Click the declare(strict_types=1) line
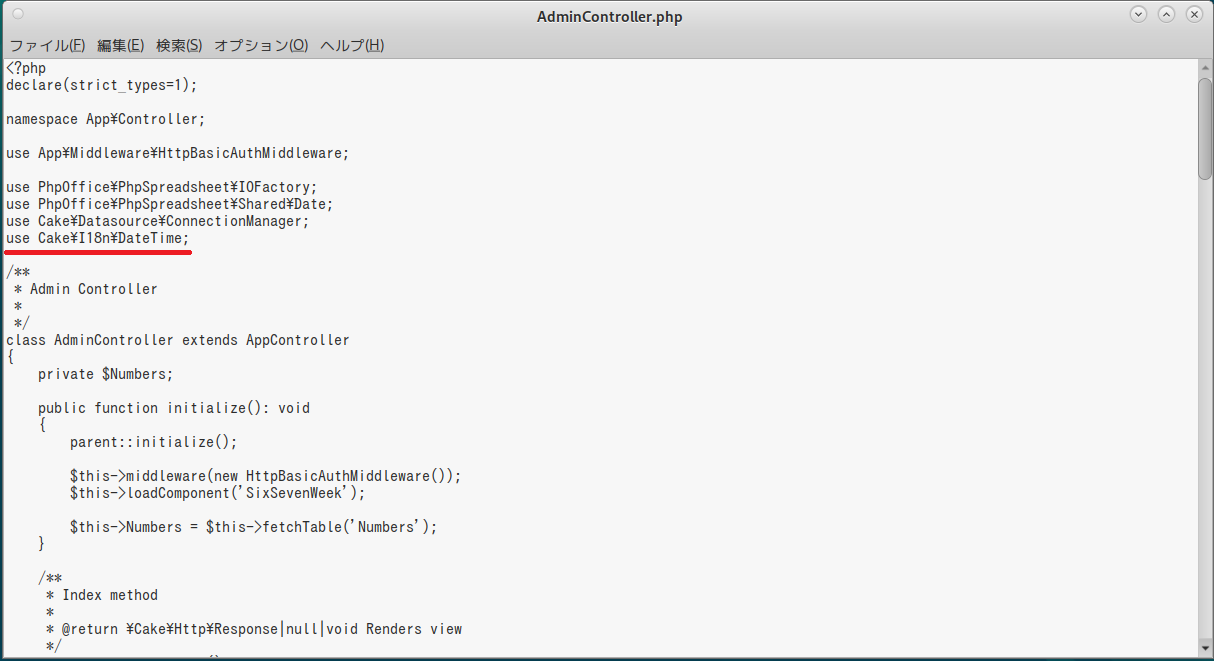 [x=102, y=85]
